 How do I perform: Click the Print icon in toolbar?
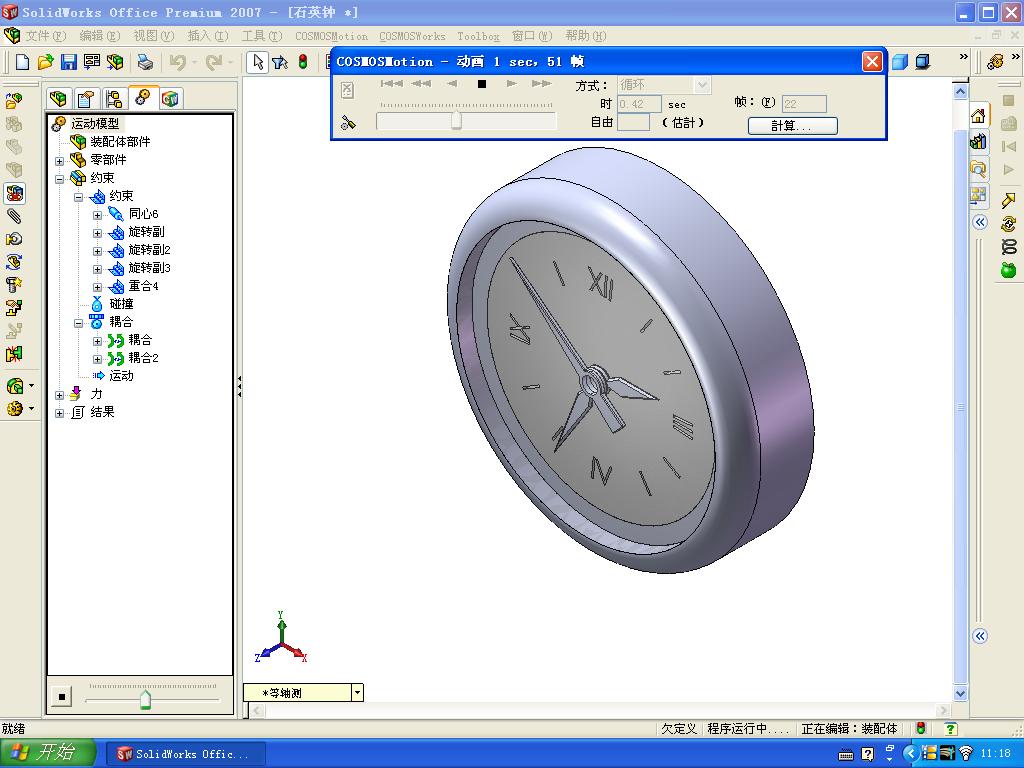[145, 62]
